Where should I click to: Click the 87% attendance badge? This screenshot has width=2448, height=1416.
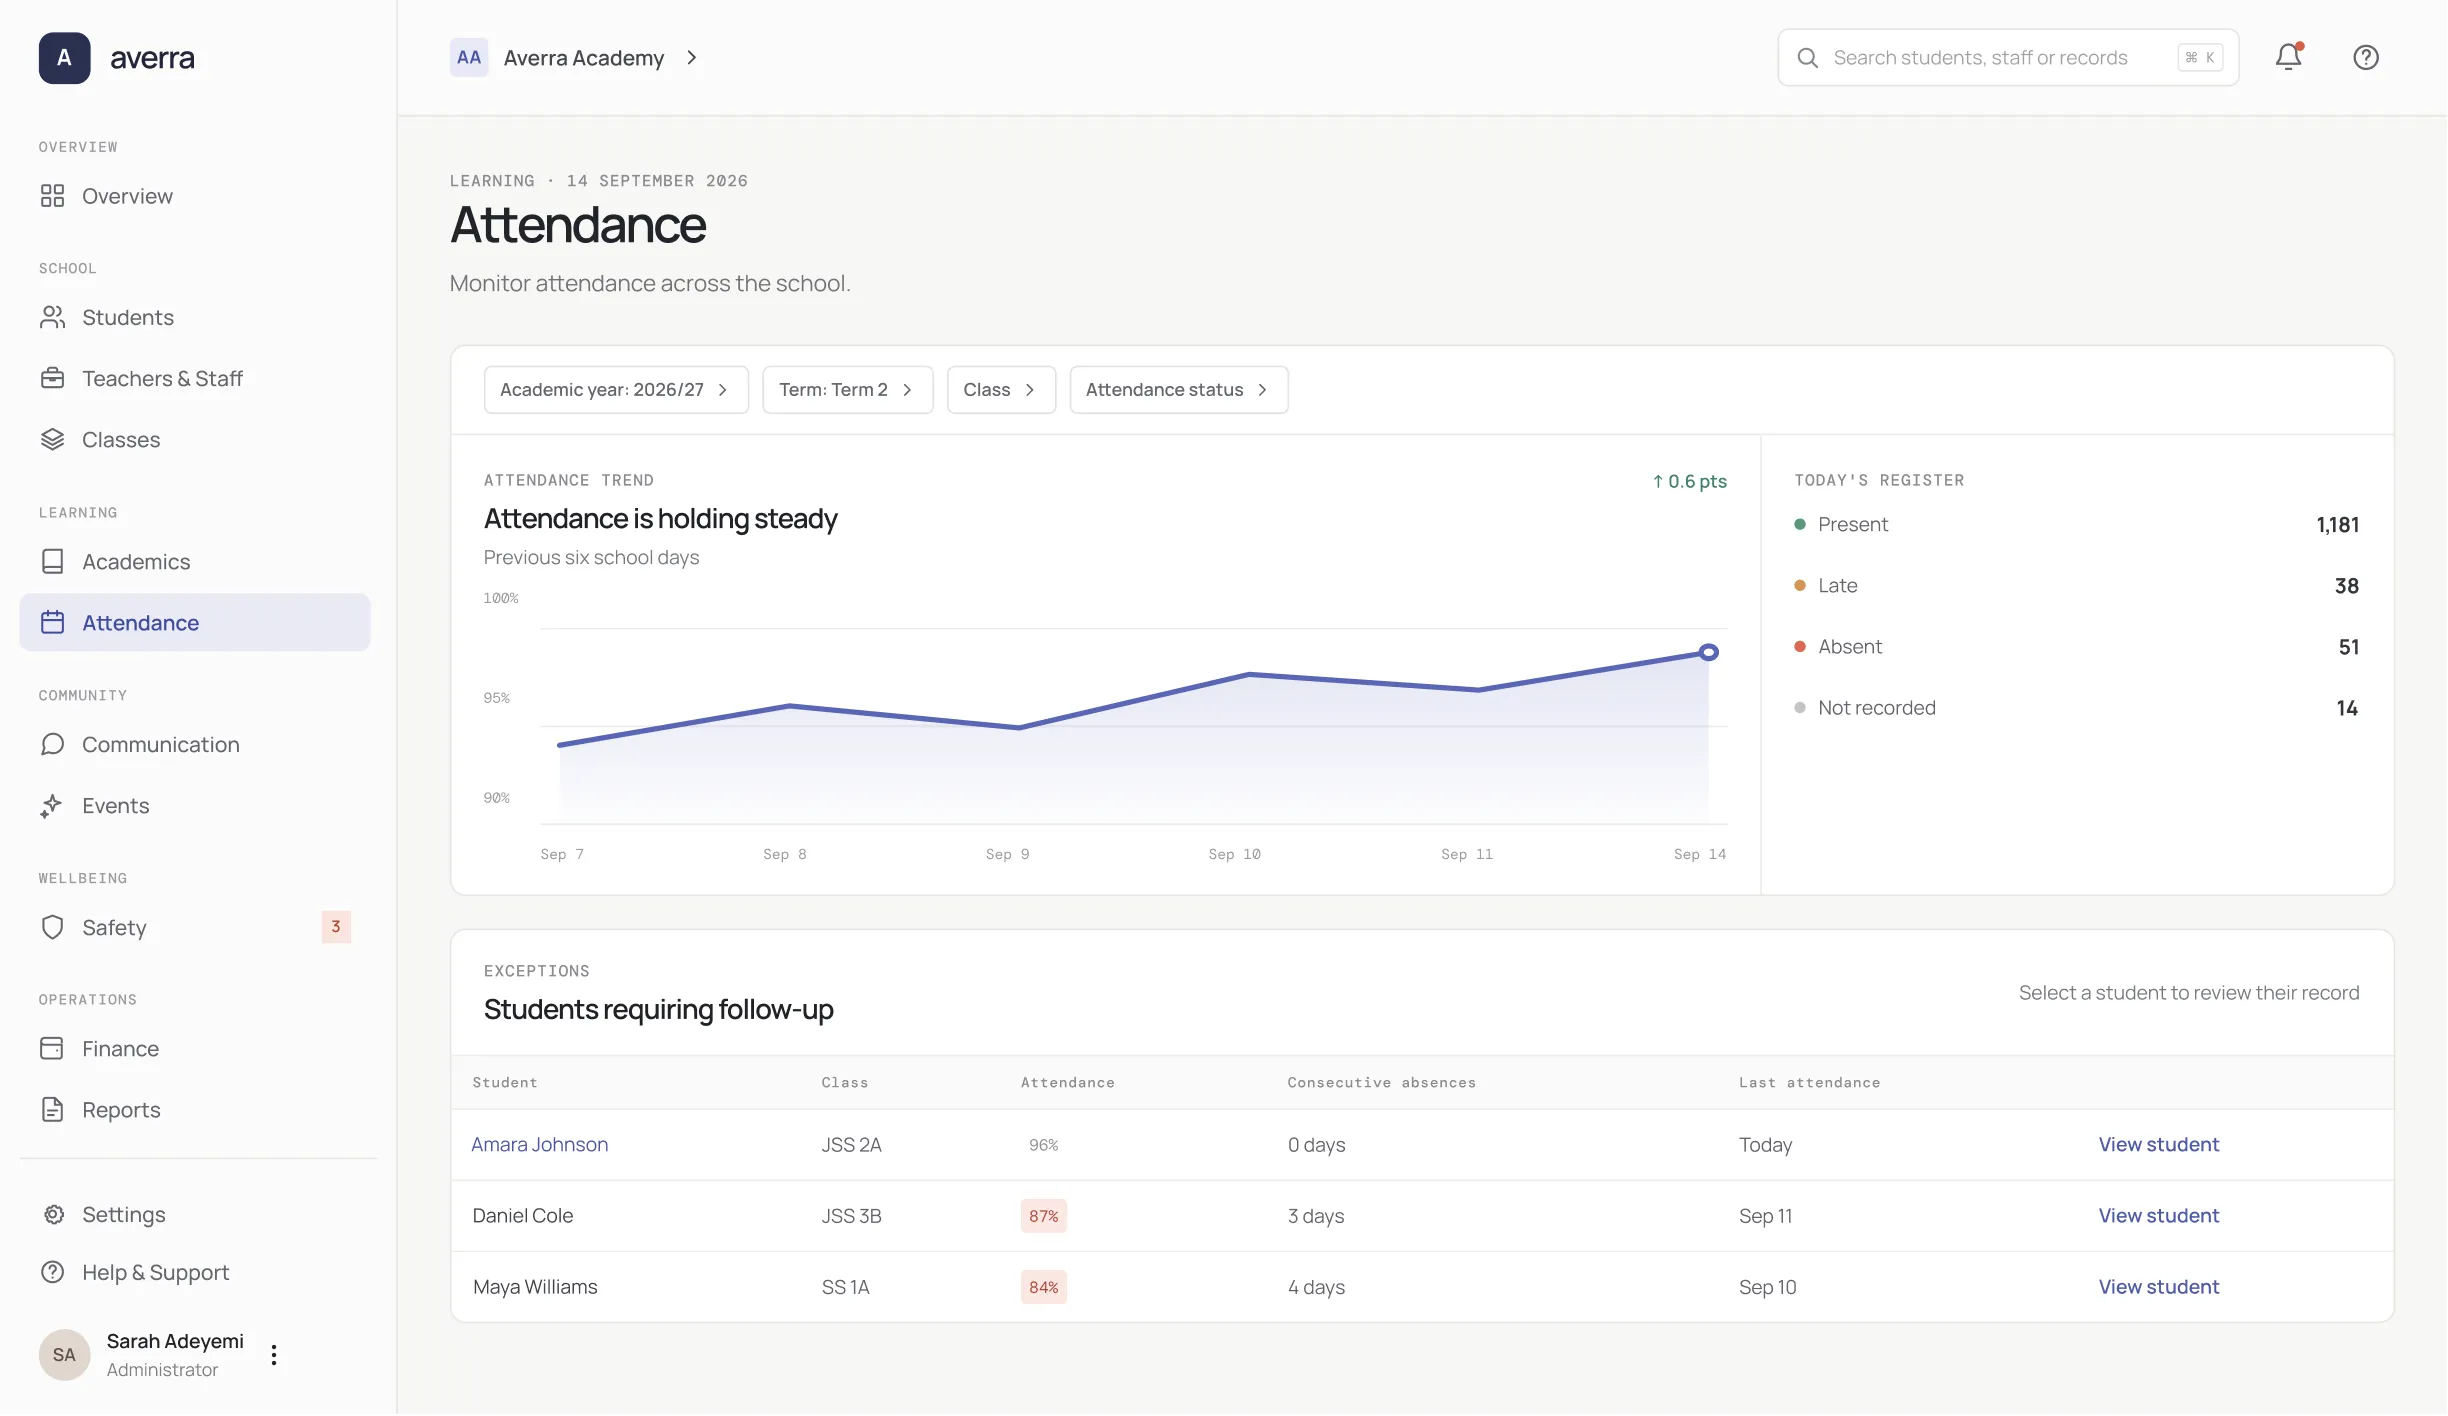(1044, 1216)
